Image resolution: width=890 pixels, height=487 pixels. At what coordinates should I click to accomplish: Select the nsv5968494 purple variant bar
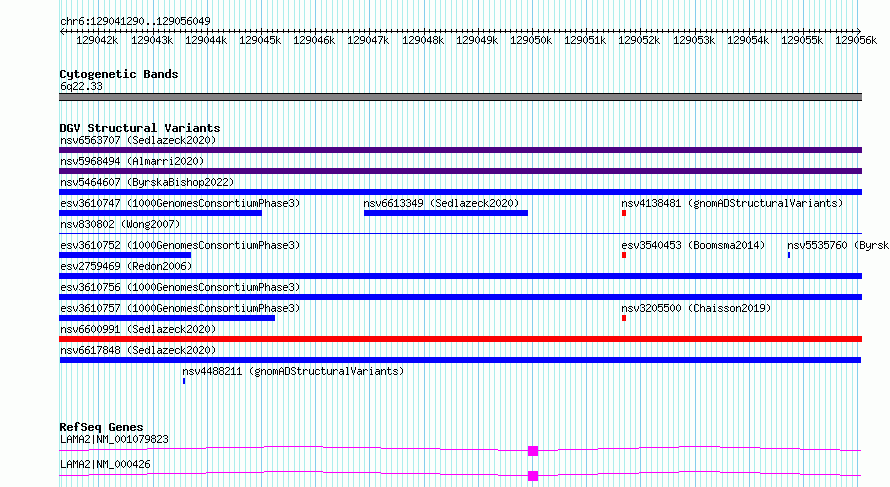coord(460,171)
